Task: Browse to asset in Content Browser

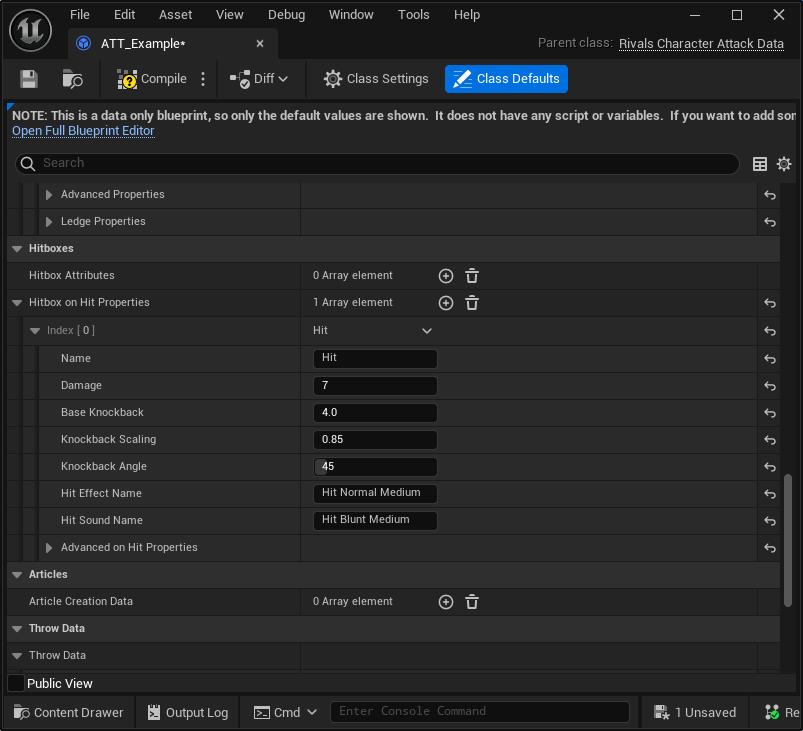Action: (72, 79)
